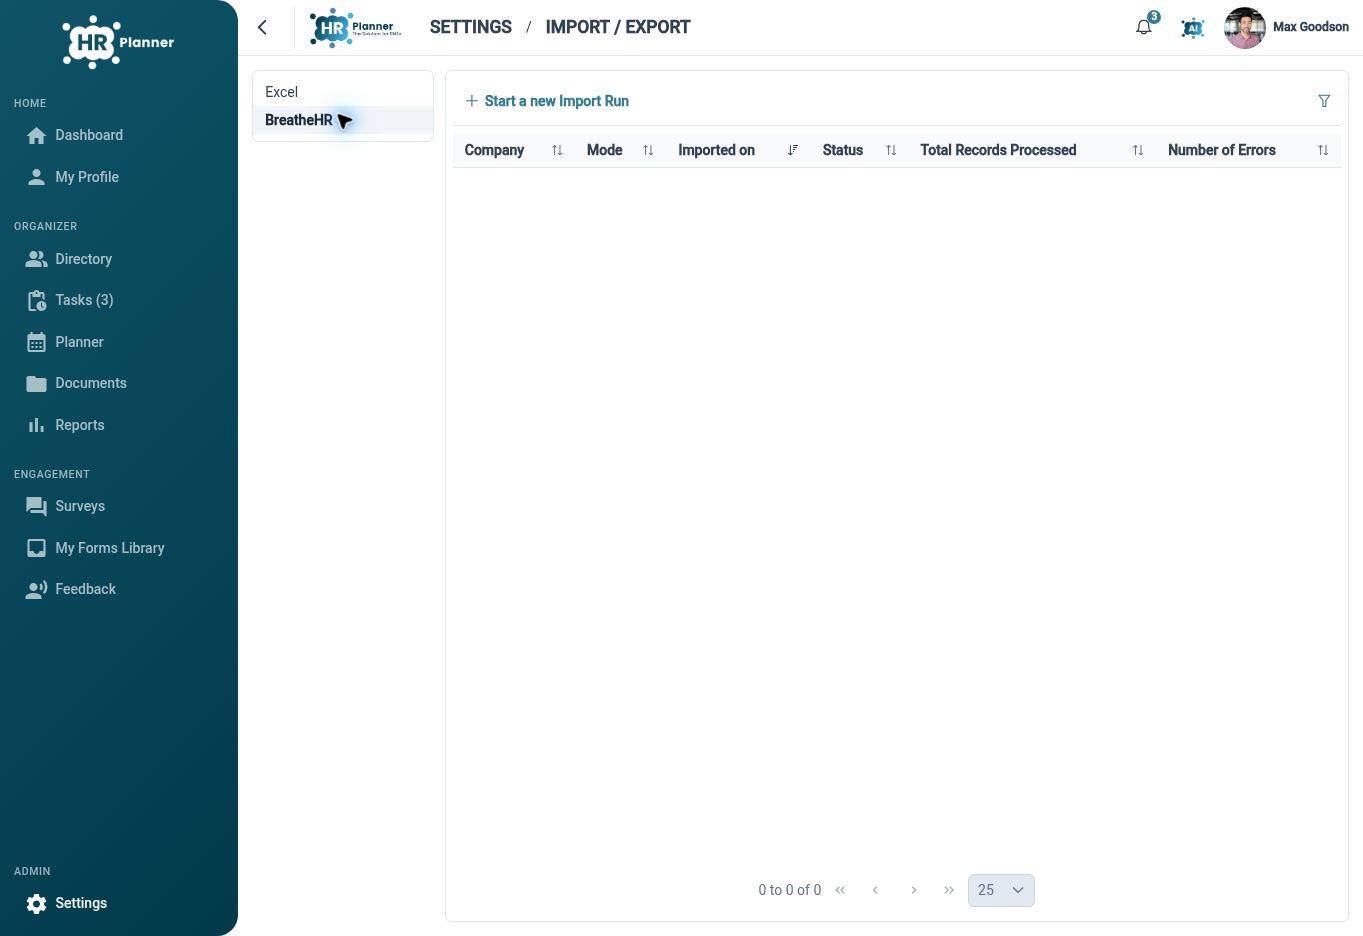Viewport: 1363px width, 936px height.
Task: Sort by Status column arrows
Action: 891,150
